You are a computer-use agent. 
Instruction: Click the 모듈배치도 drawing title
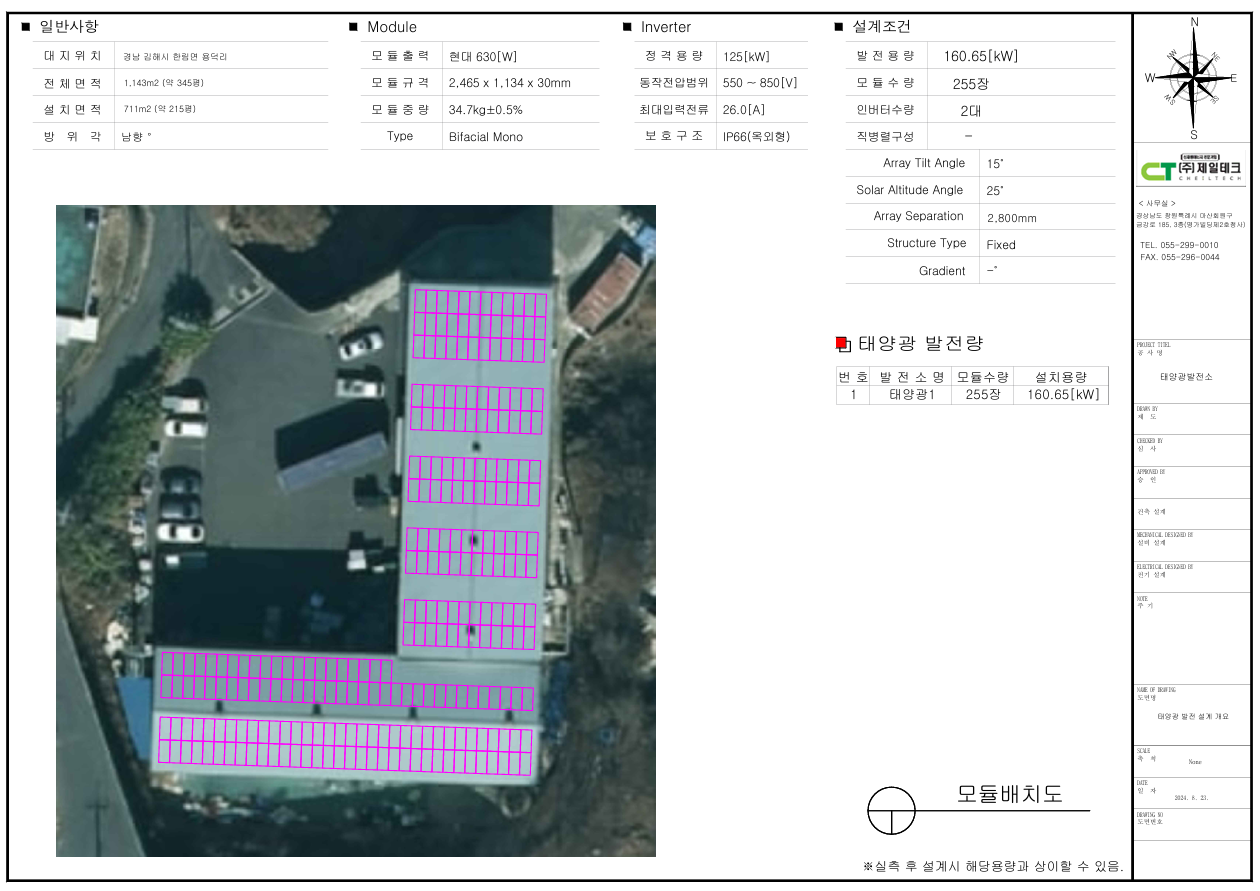1009,794
